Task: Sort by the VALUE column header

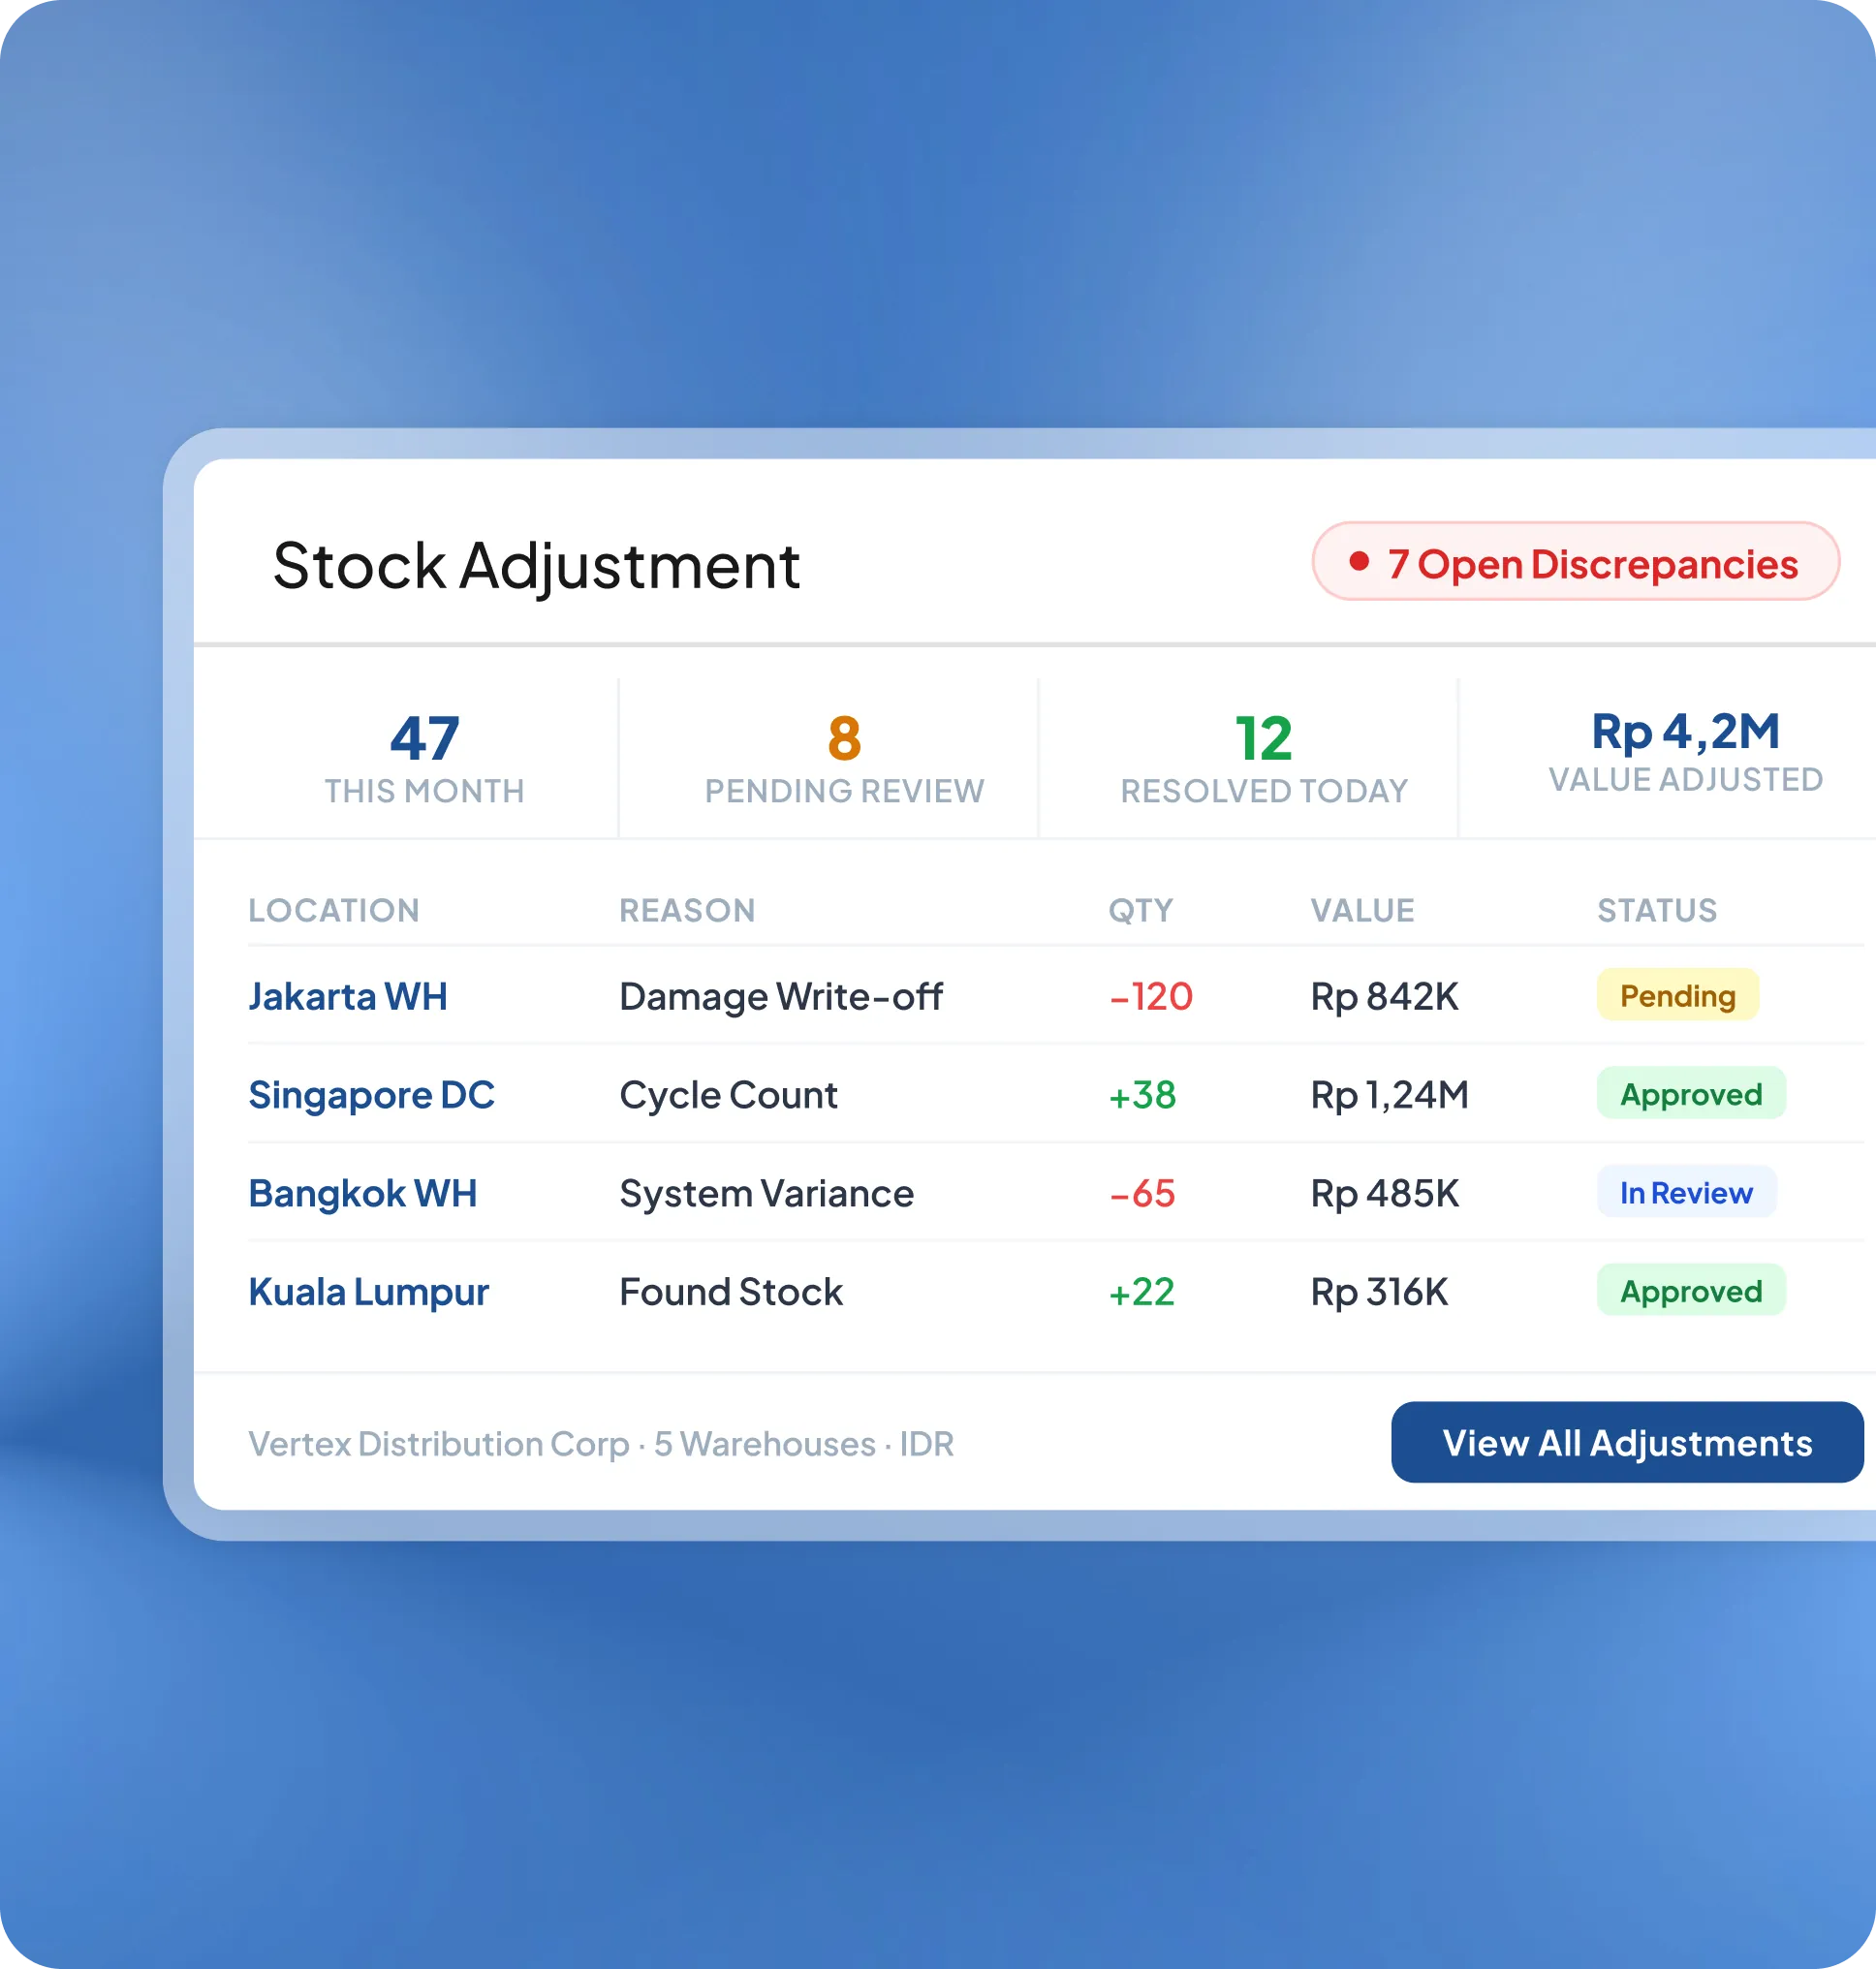Action: [x=1362, y=910]
